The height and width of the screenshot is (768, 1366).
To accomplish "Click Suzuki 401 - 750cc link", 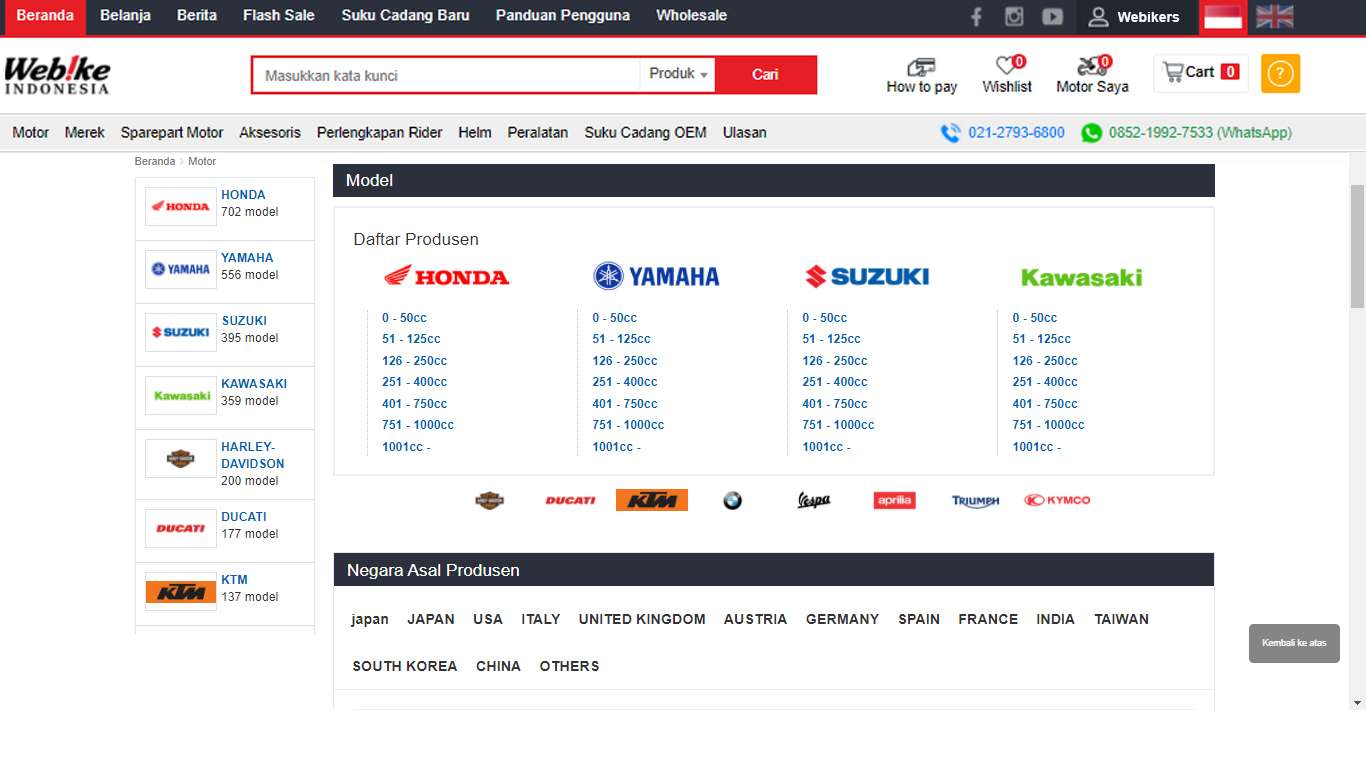I will click(835, 404).
